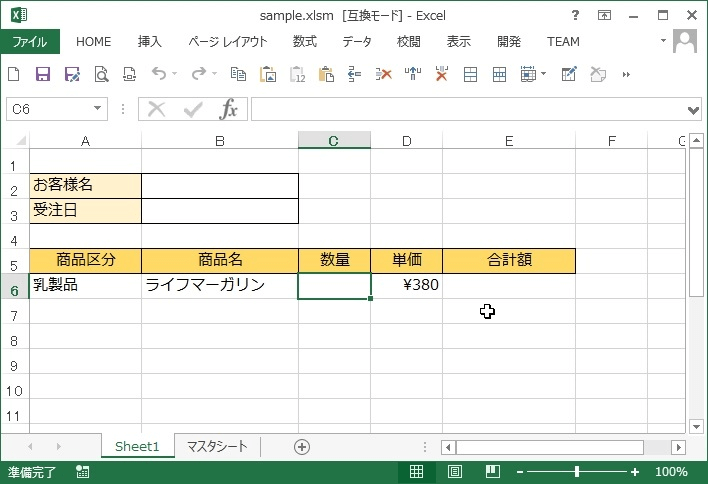Show more quick access toolbar commands
The height and width of the screenshot is (484, 708).
click(x=627, y=74)
